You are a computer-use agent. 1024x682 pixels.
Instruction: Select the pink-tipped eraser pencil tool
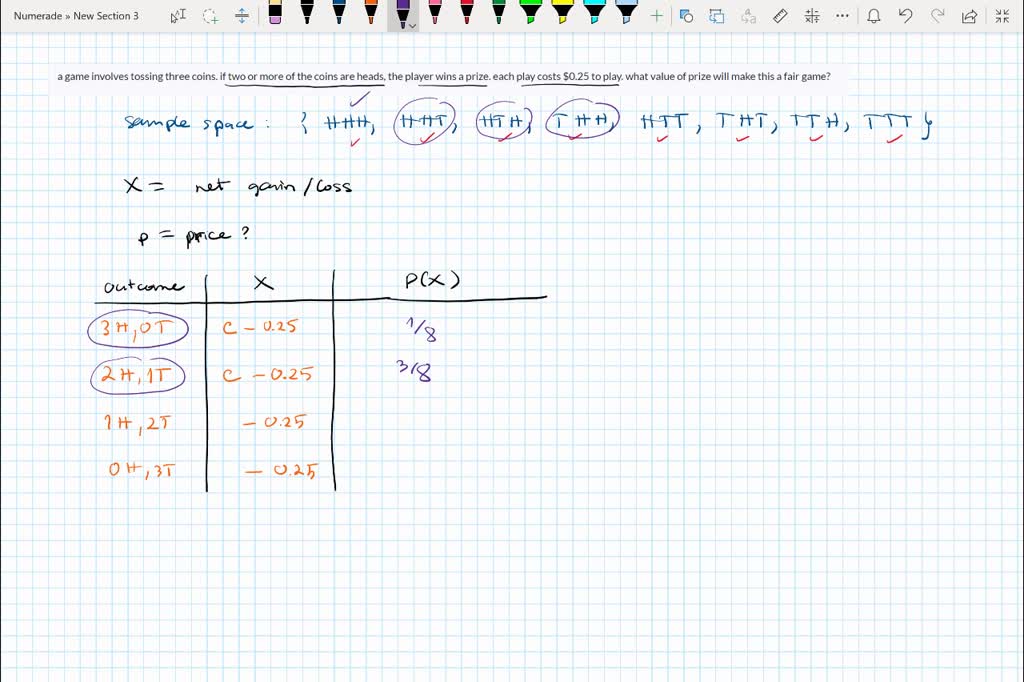click(x=273, y=15)
